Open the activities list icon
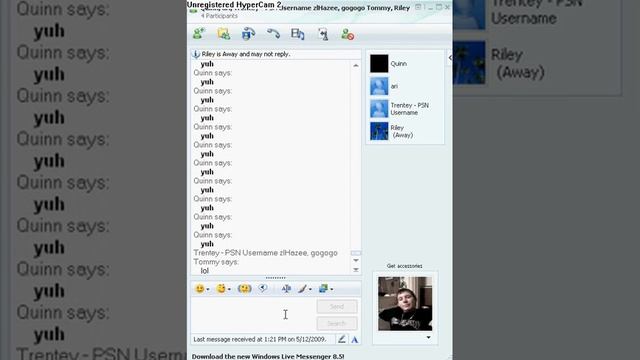640x360 pixels. [298, 34]
